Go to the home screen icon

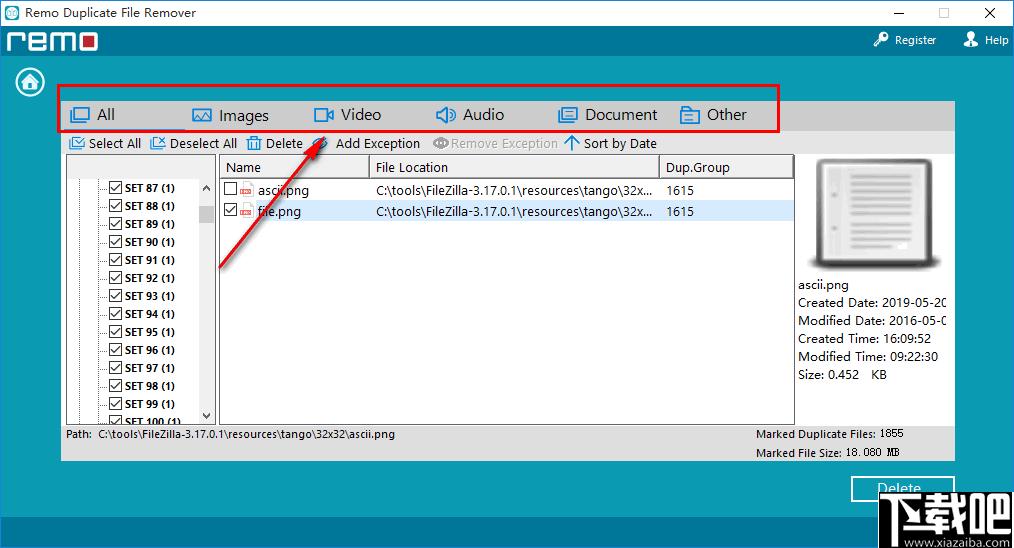point(30,82)
